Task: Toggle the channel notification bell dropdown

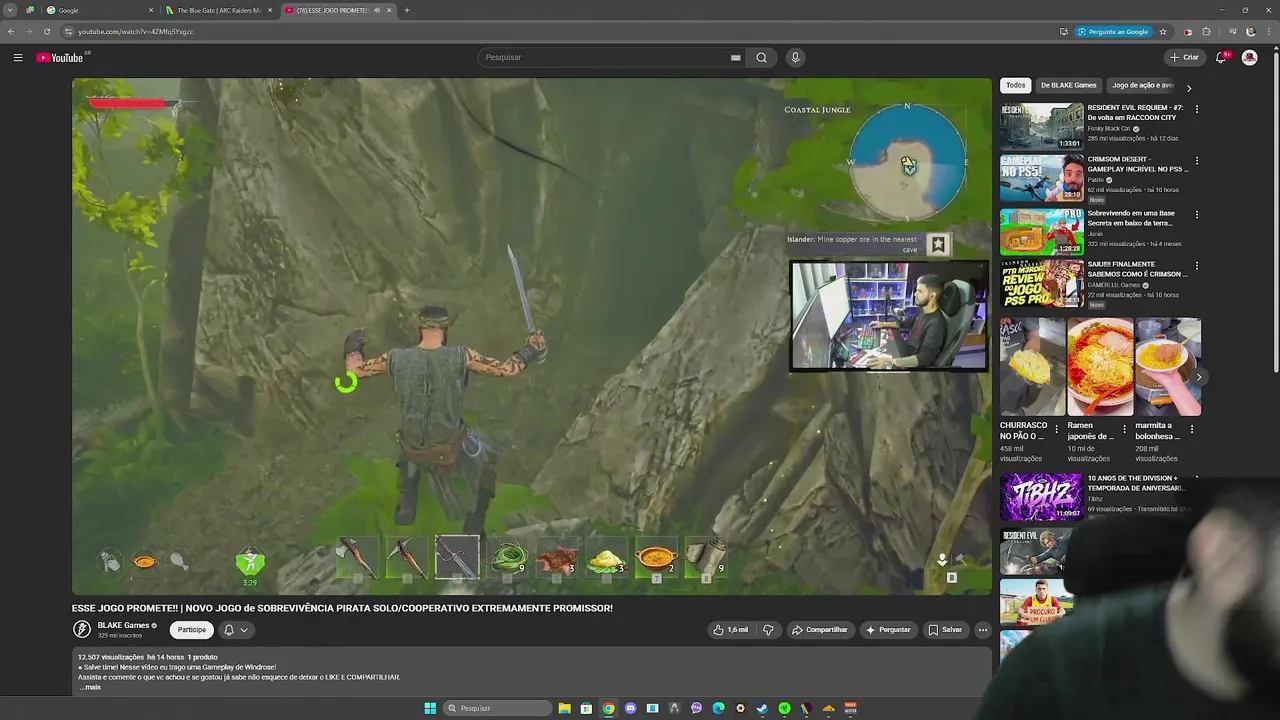Action: pyautogui.click(x=235, y=630)
